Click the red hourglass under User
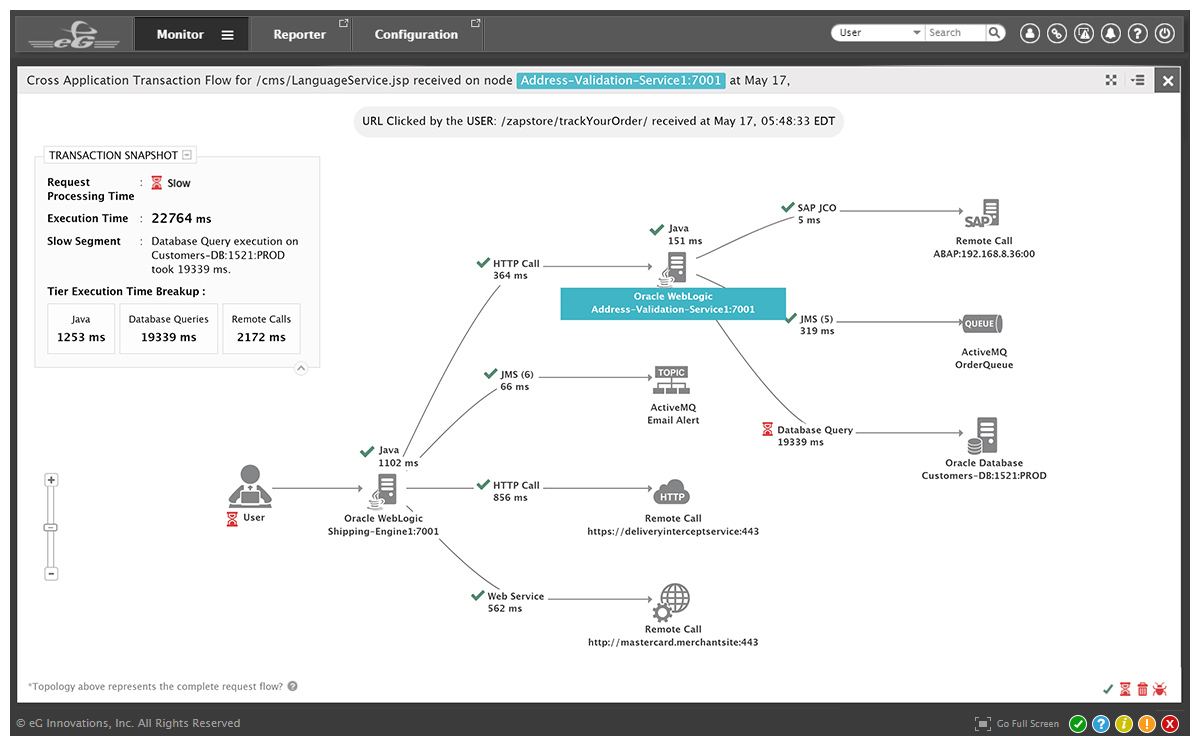The image size is (1200, 746). click(x=232, y=518)
